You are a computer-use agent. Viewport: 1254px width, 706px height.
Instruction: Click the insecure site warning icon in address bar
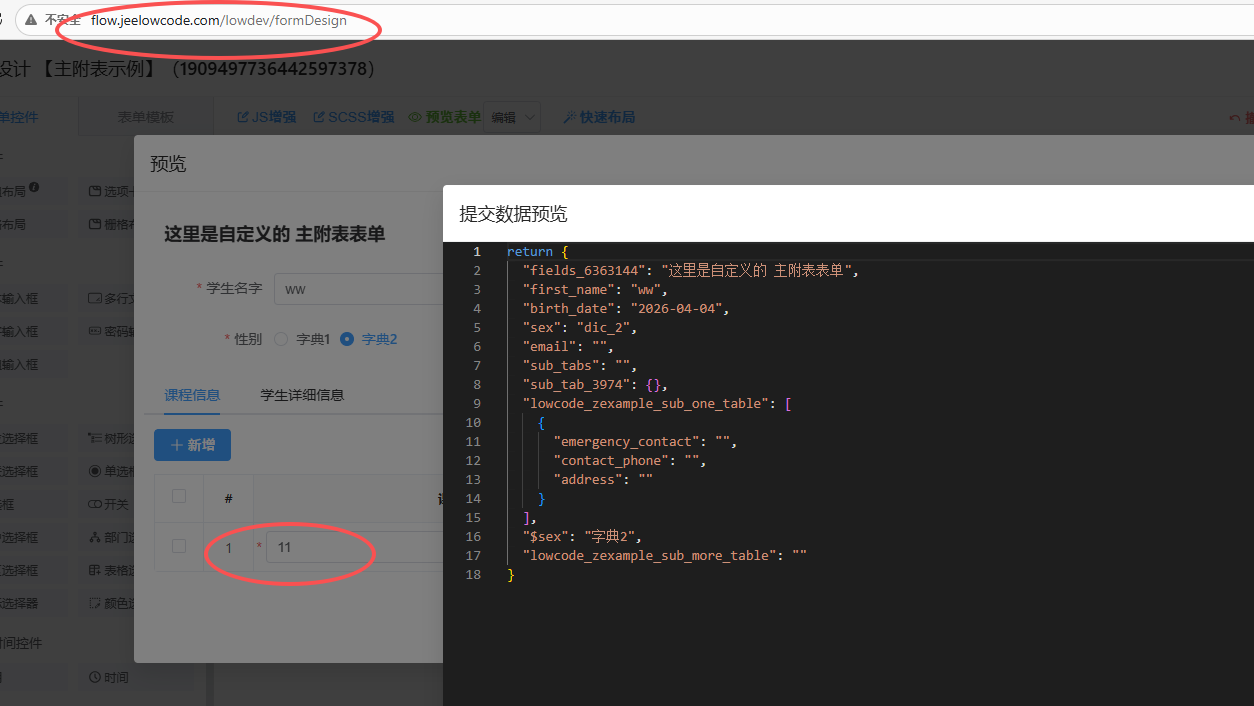pyautogui.click(x=31, y=20)
